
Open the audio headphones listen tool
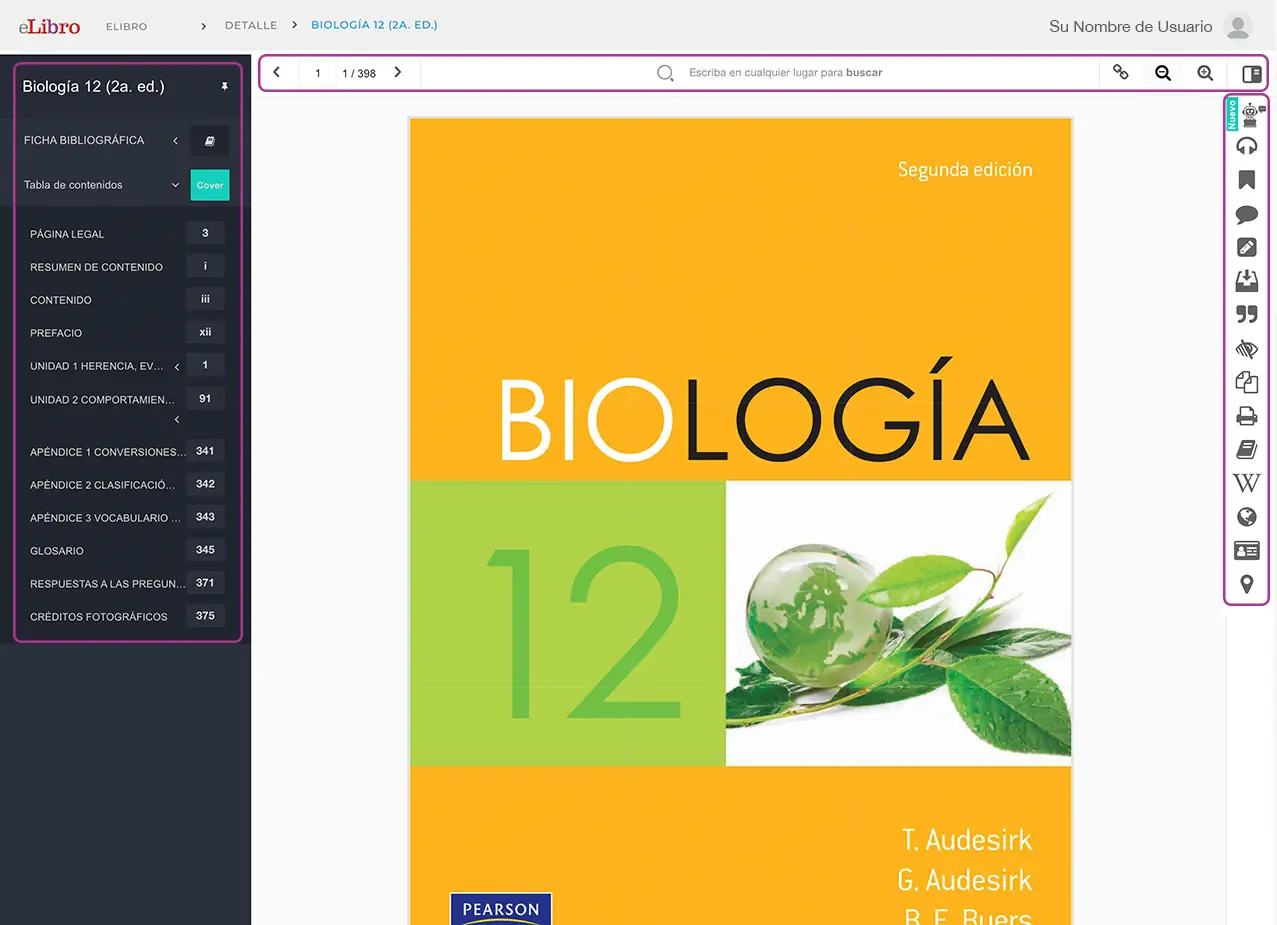(x=1246, y=147)
